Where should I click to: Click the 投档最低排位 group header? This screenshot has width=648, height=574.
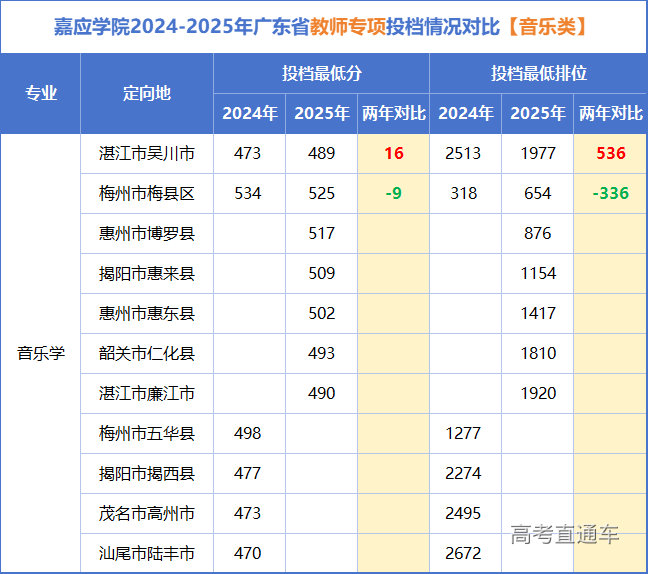(x=538, y=74)
